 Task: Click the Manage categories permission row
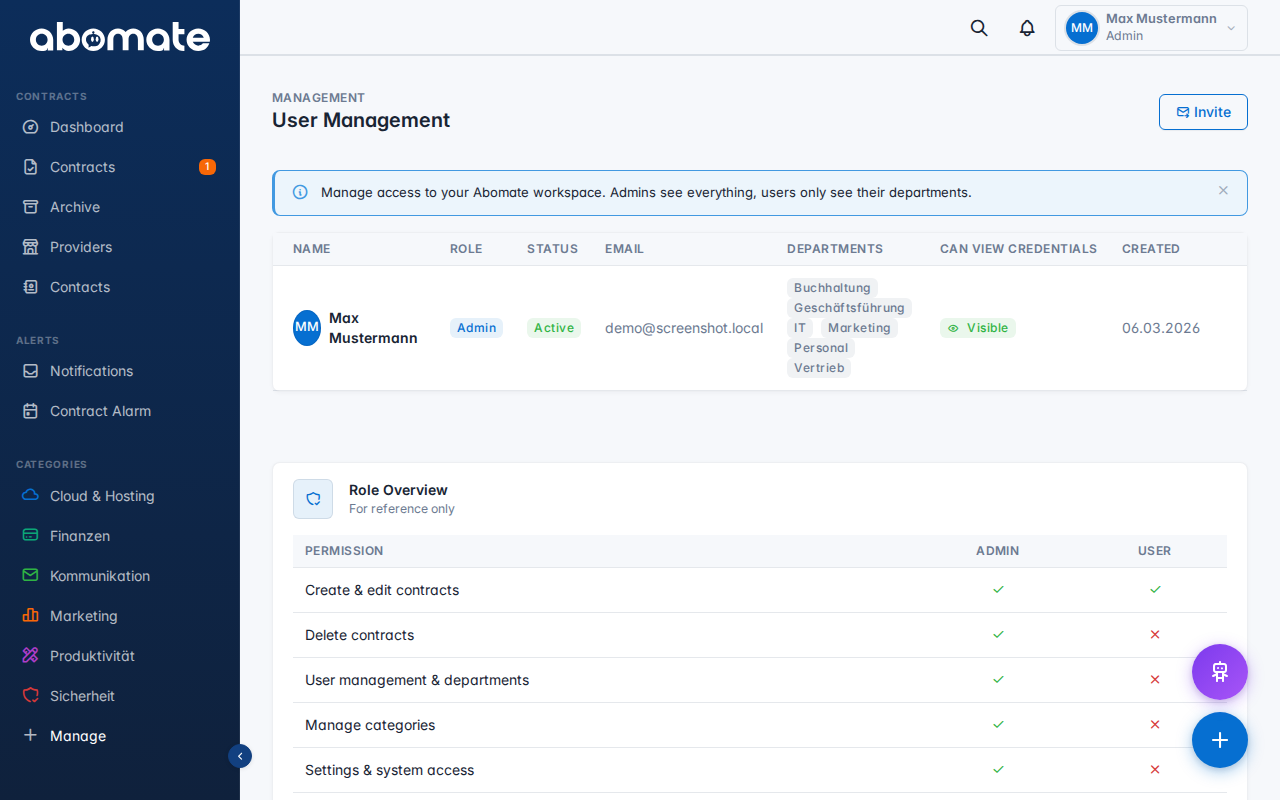point(760,725)
